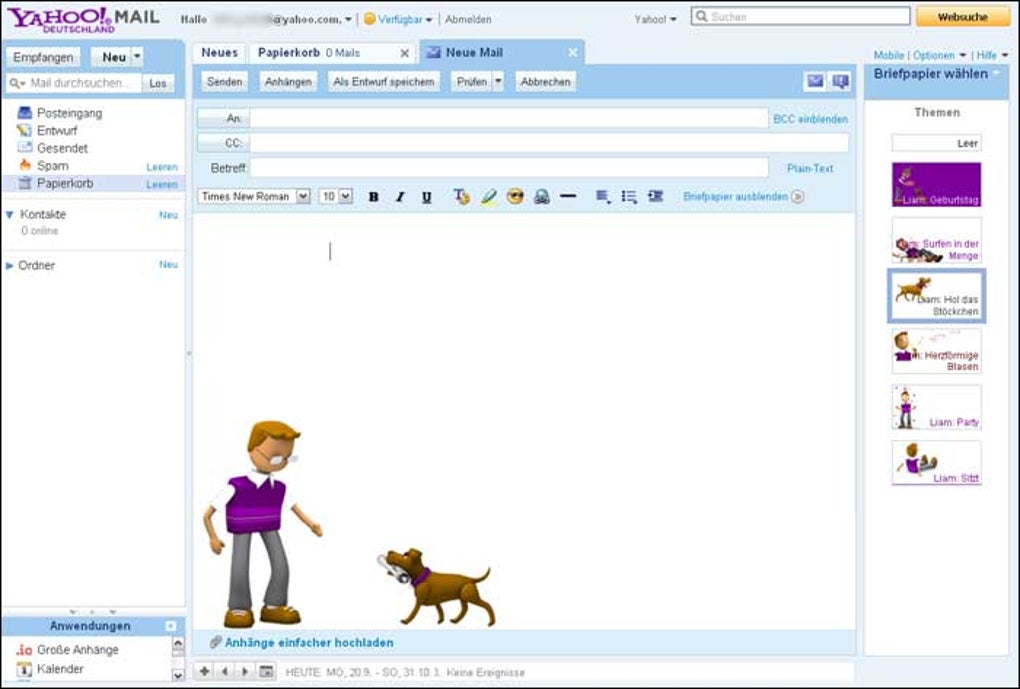Apply italic formatting to message text
This screenshot has height=689, width=1020.
tap(401, 198)
